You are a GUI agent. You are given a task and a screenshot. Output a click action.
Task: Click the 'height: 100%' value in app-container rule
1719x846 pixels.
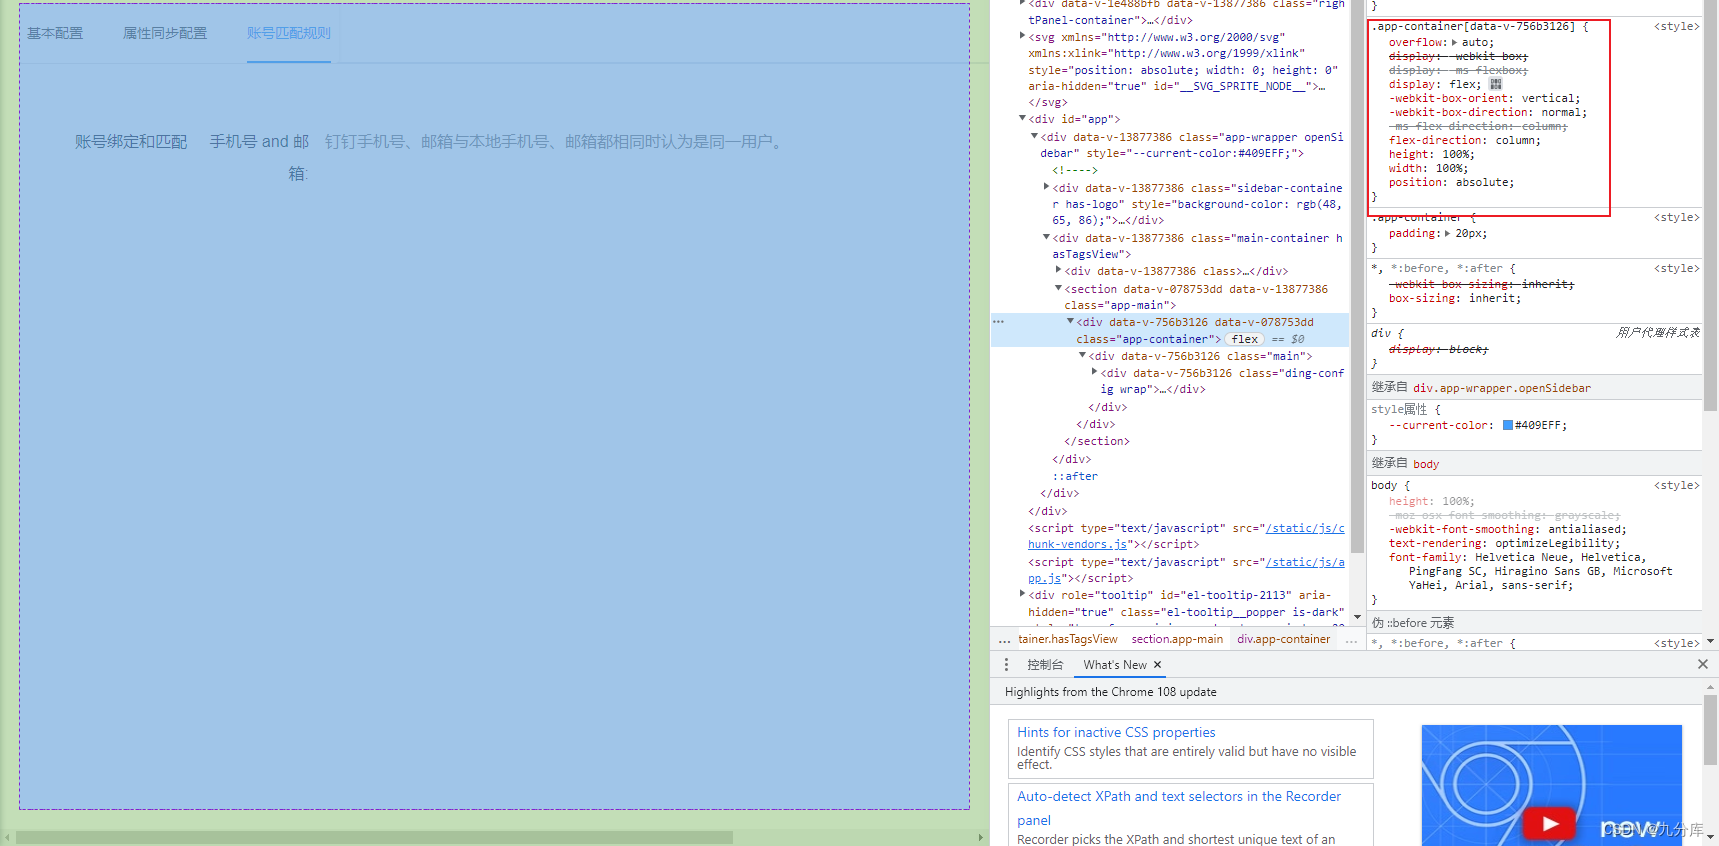(1457, 155)
